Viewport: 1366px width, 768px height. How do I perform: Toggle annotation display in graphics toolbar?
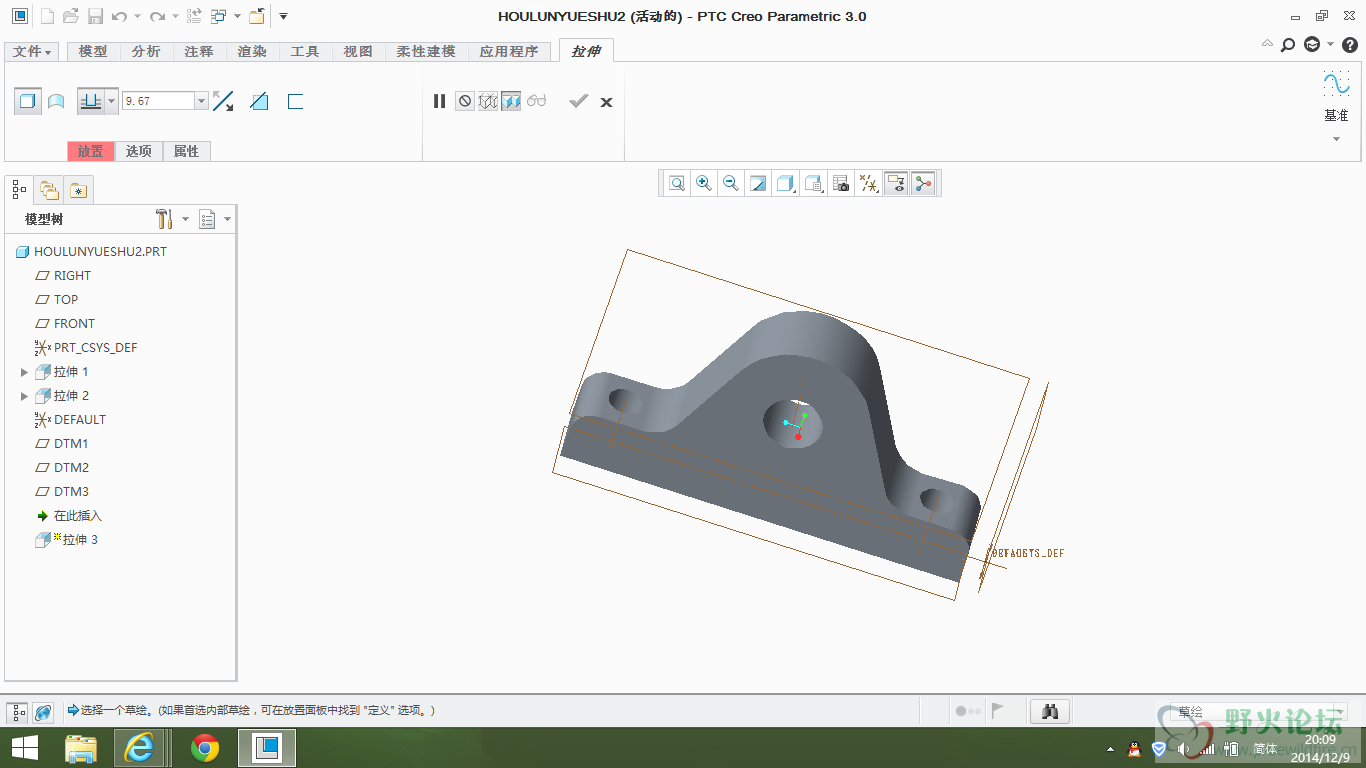(896, 183)
